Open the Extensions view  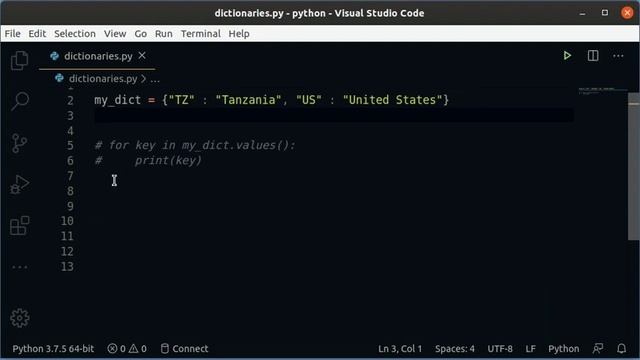tap(20, 226)
